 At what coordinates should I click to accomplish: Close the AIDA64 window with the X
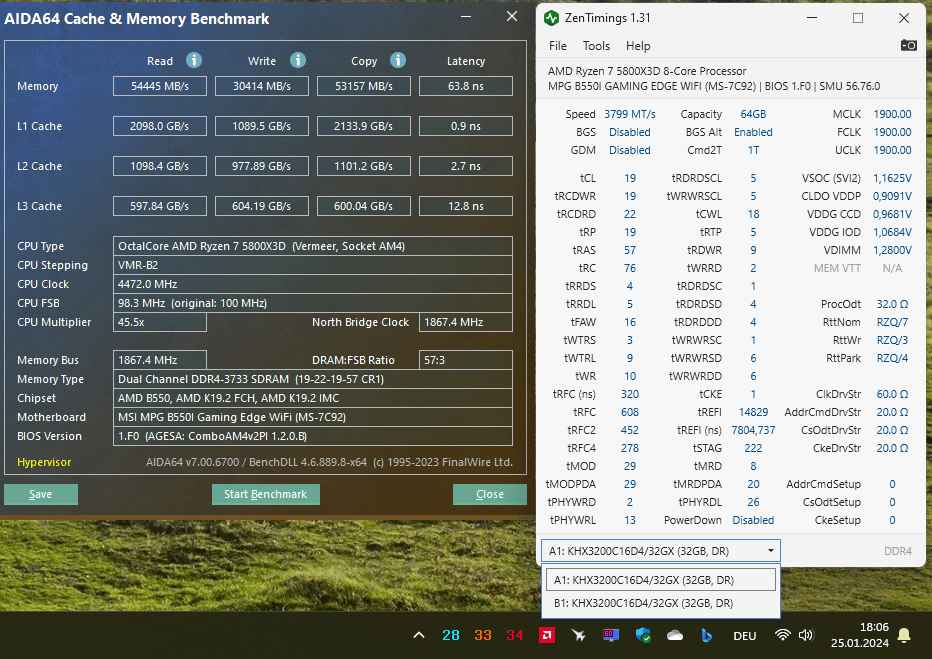point(512,17)
